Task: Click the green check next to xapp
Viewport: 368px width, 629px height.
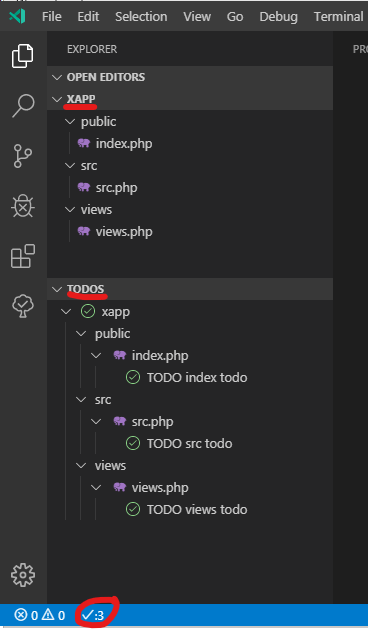Action: pos(88,311)
